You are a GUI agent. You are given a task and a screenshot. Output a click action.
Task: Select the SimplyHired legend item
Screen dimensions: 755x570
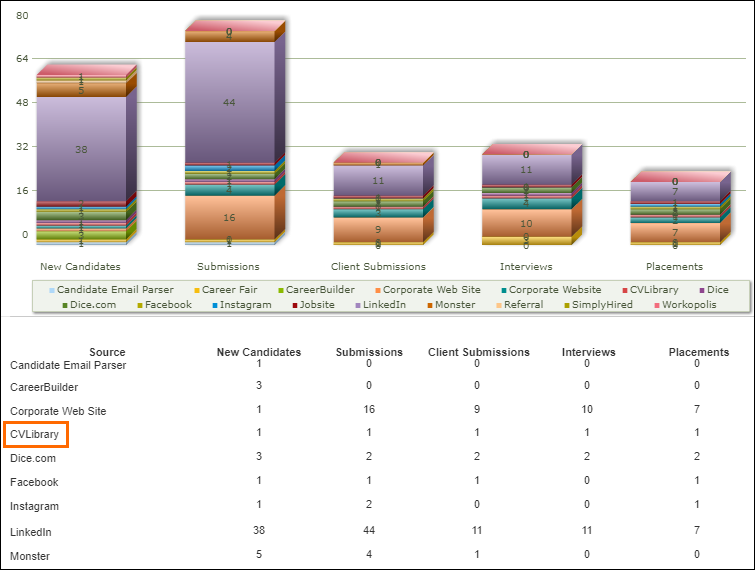point(600,305)
